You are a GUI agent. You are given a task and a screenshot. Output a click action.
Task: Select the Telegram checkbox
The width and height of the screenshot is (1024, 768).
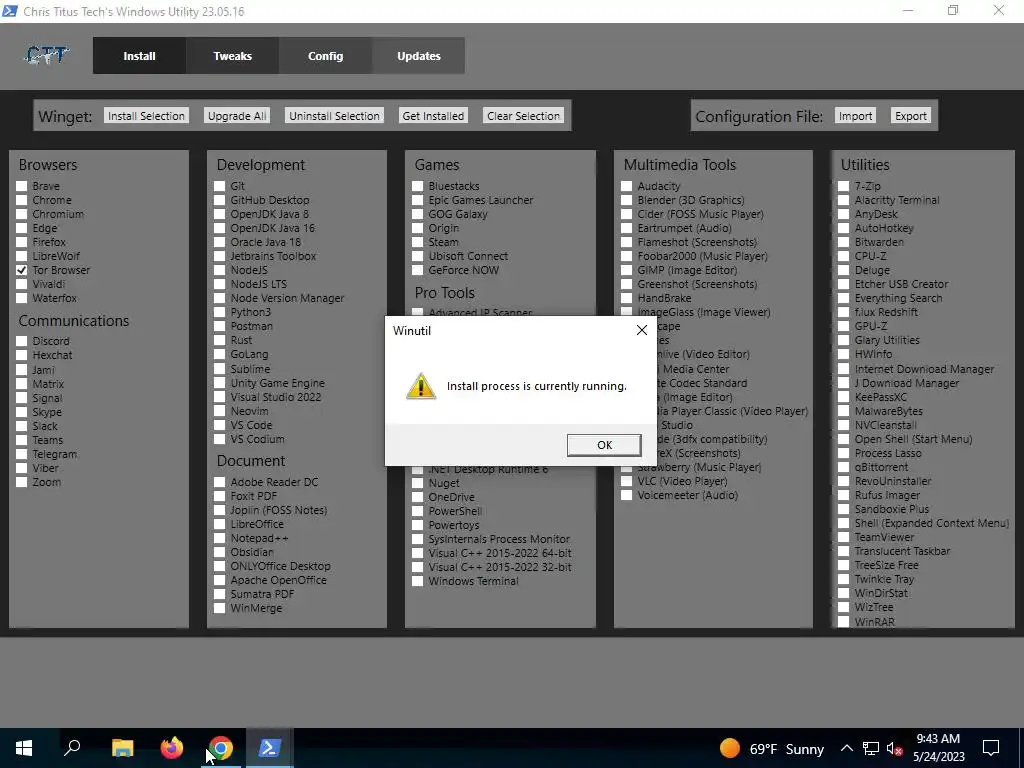point(22,454)
